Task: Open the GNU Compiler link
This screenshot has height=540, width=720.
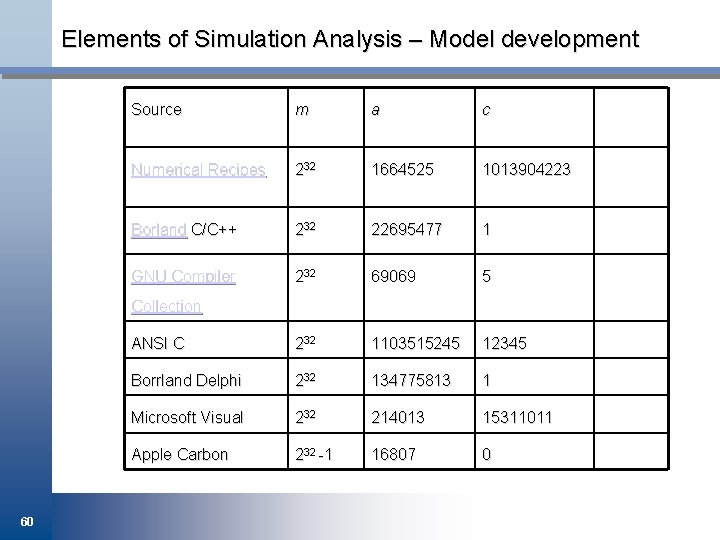Action: (183, 276)
